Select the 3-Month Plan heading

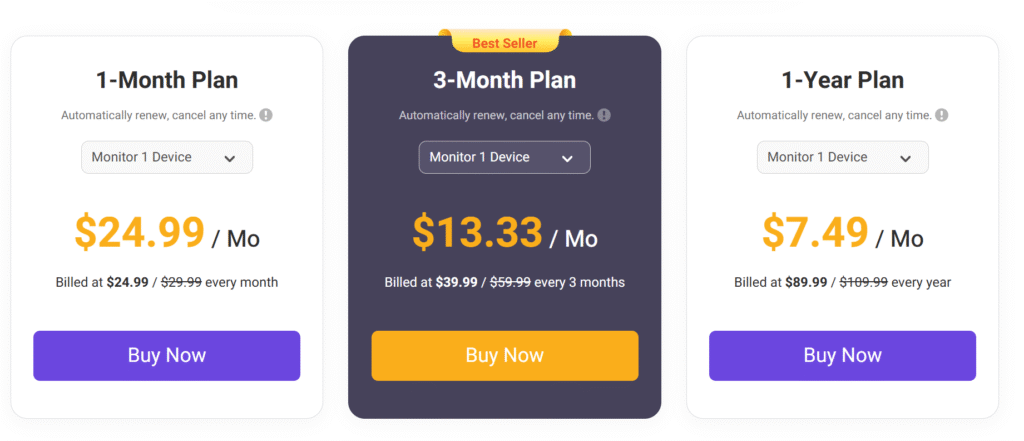click(505, 80)
